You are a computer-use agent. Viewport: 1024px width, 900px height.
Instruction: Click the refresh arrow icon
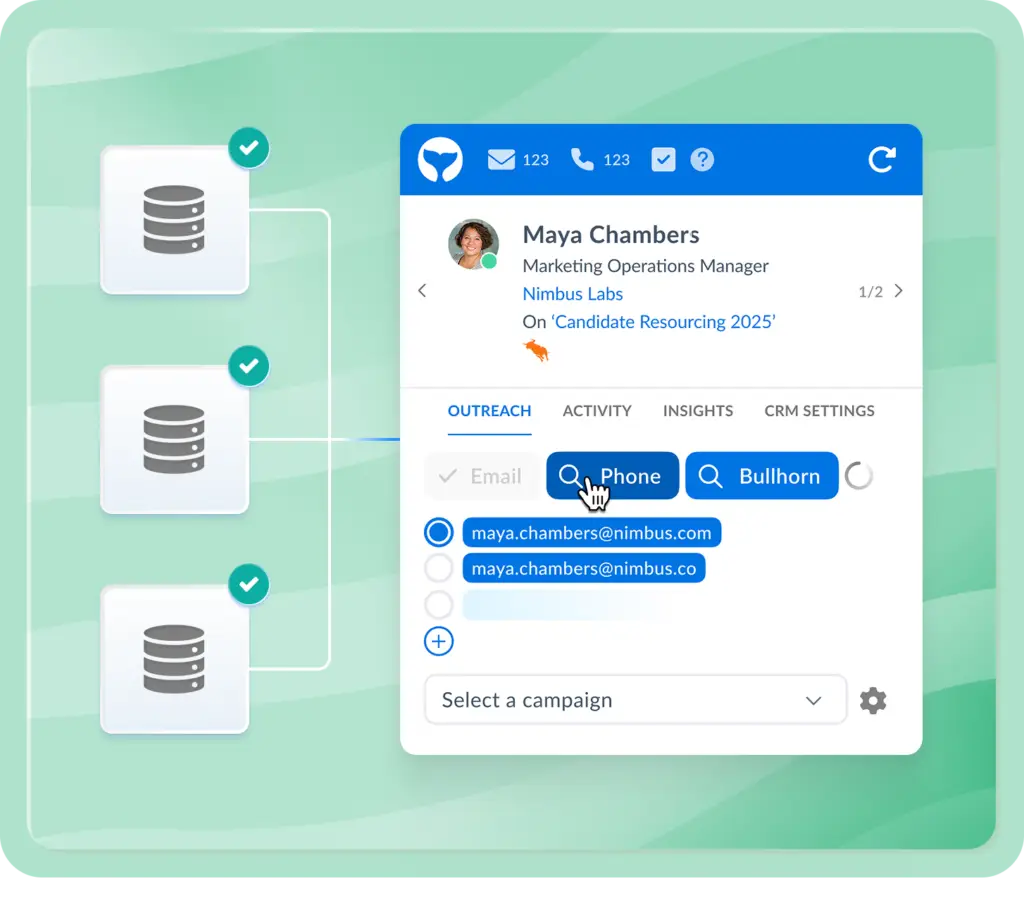click(882, 159)
